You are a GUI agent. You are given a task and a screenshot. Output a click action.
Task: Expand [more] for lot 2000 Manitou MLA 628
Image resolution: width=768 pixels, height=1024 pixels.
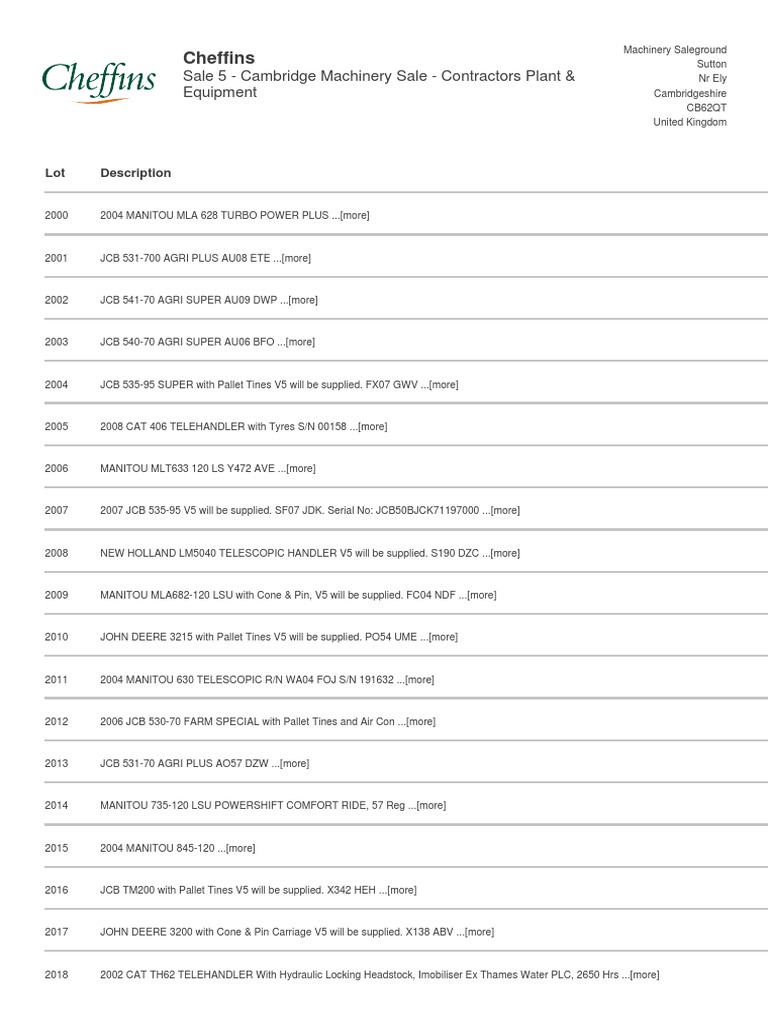click(355, 216)
